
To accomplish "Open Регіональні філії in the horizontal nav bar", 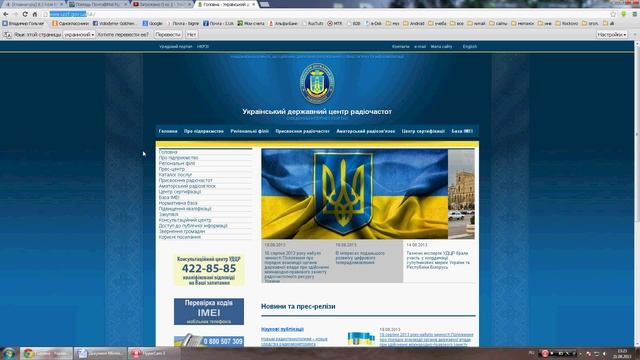I will 249,131.
